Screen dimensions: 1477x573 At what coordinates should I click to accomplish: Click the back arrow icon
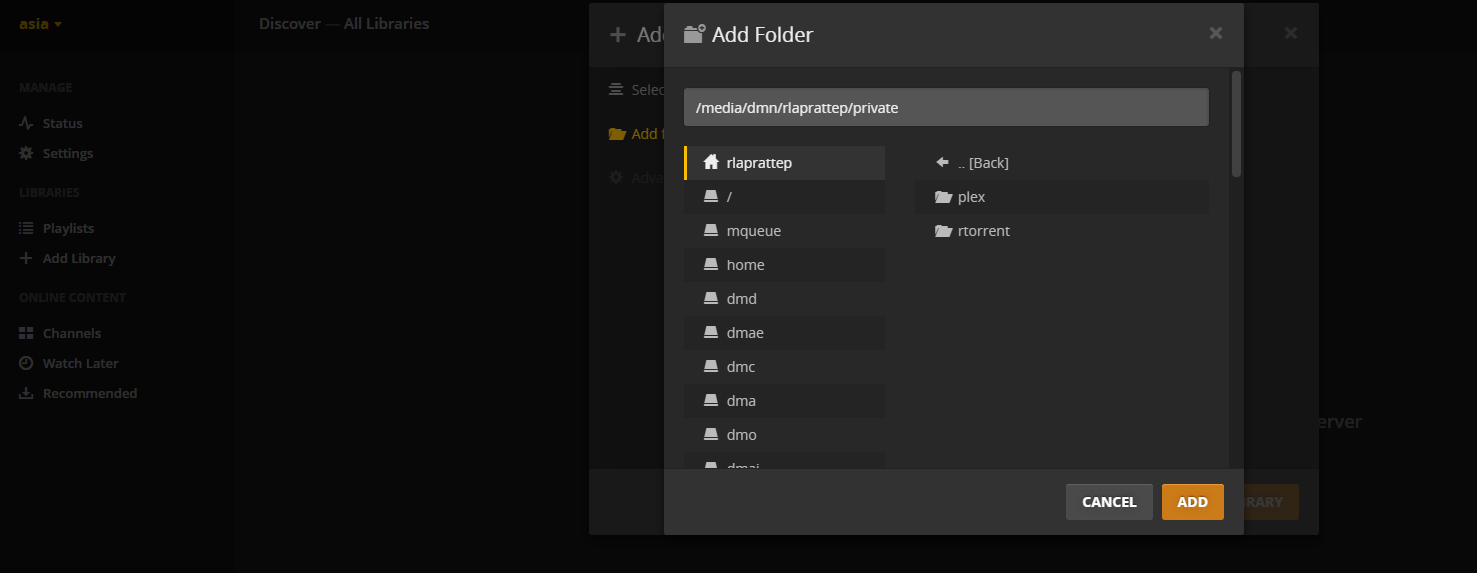click(942, 162)
